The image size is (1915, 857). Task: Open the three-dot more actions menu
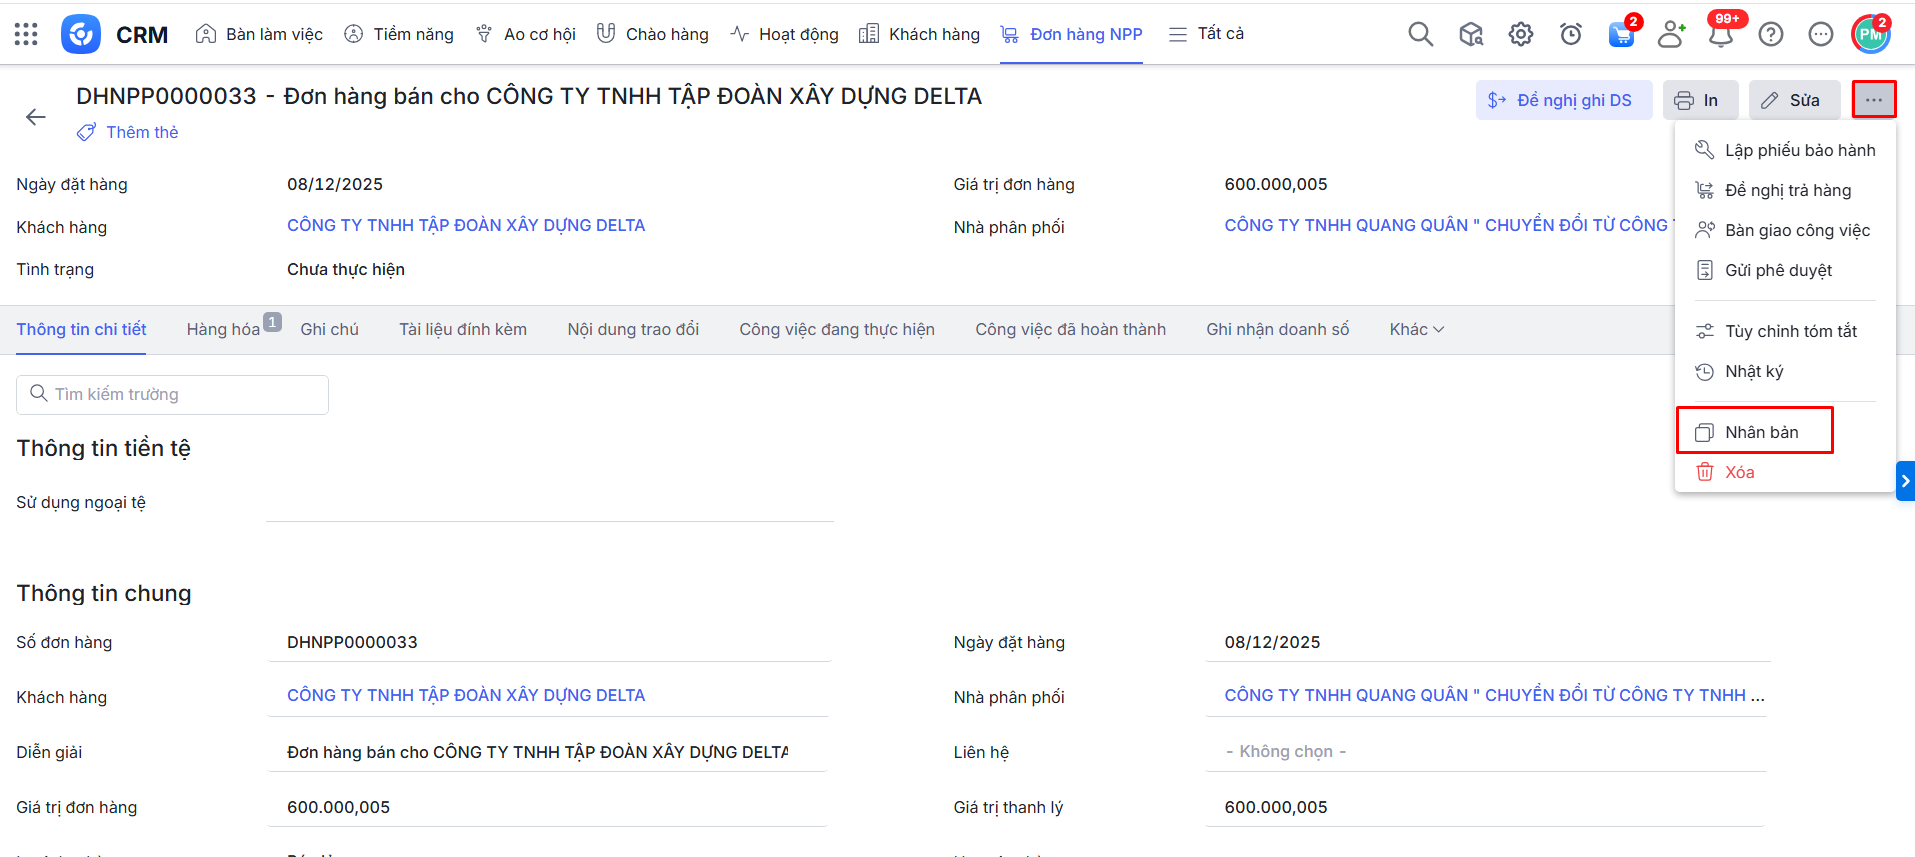point(1873,100)
